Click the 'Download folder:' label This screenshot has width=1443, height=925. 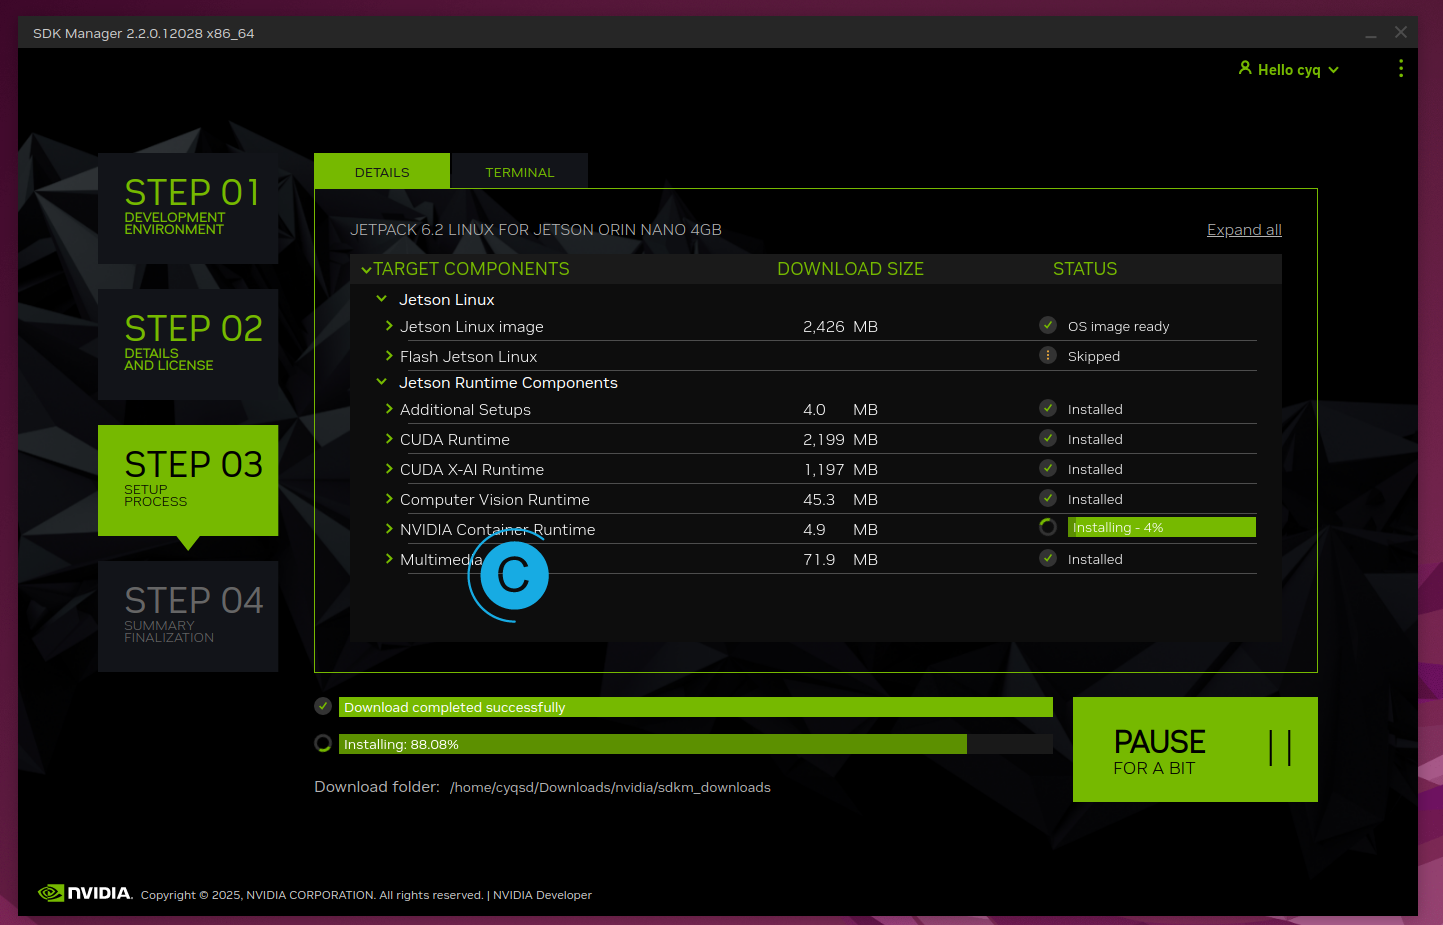click(377, 787)
